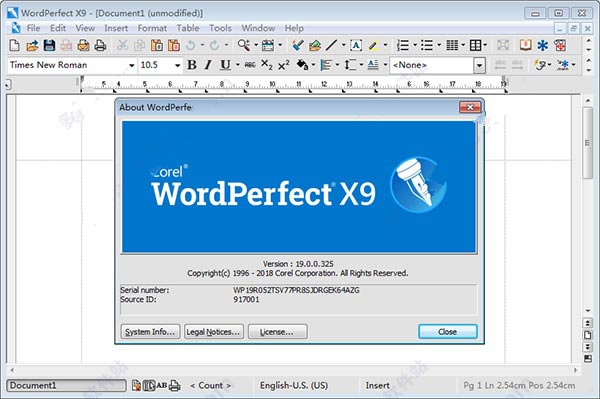Screen dimensions: 600x399
Task: Expand the numbered list arrow
Action: click(x=415, y=45)
